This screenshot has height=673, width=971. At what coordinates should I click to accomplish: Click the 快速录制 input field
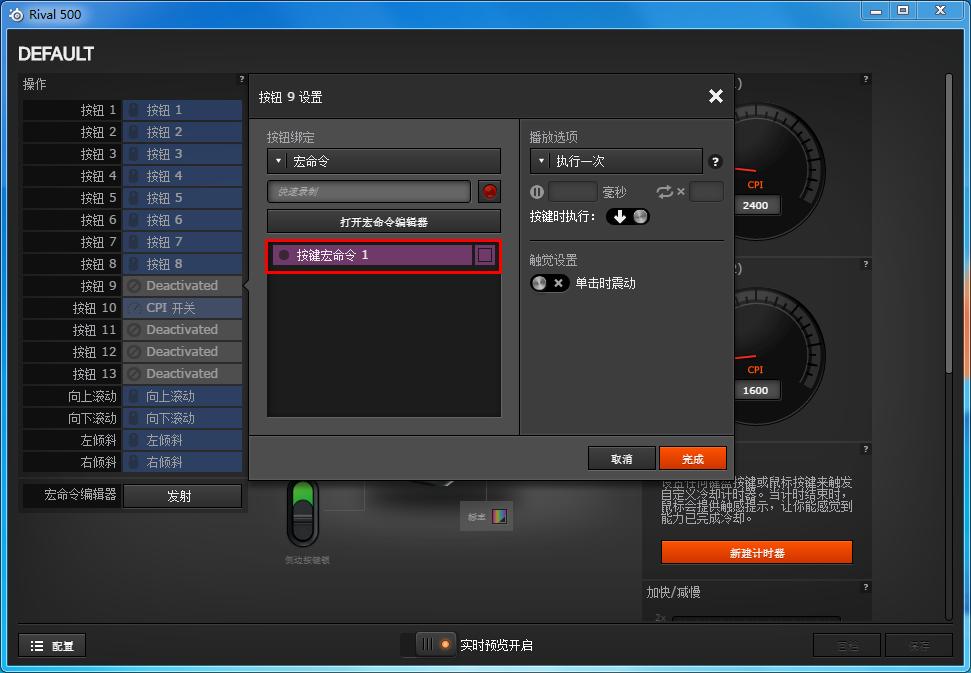tap(368, 192)
